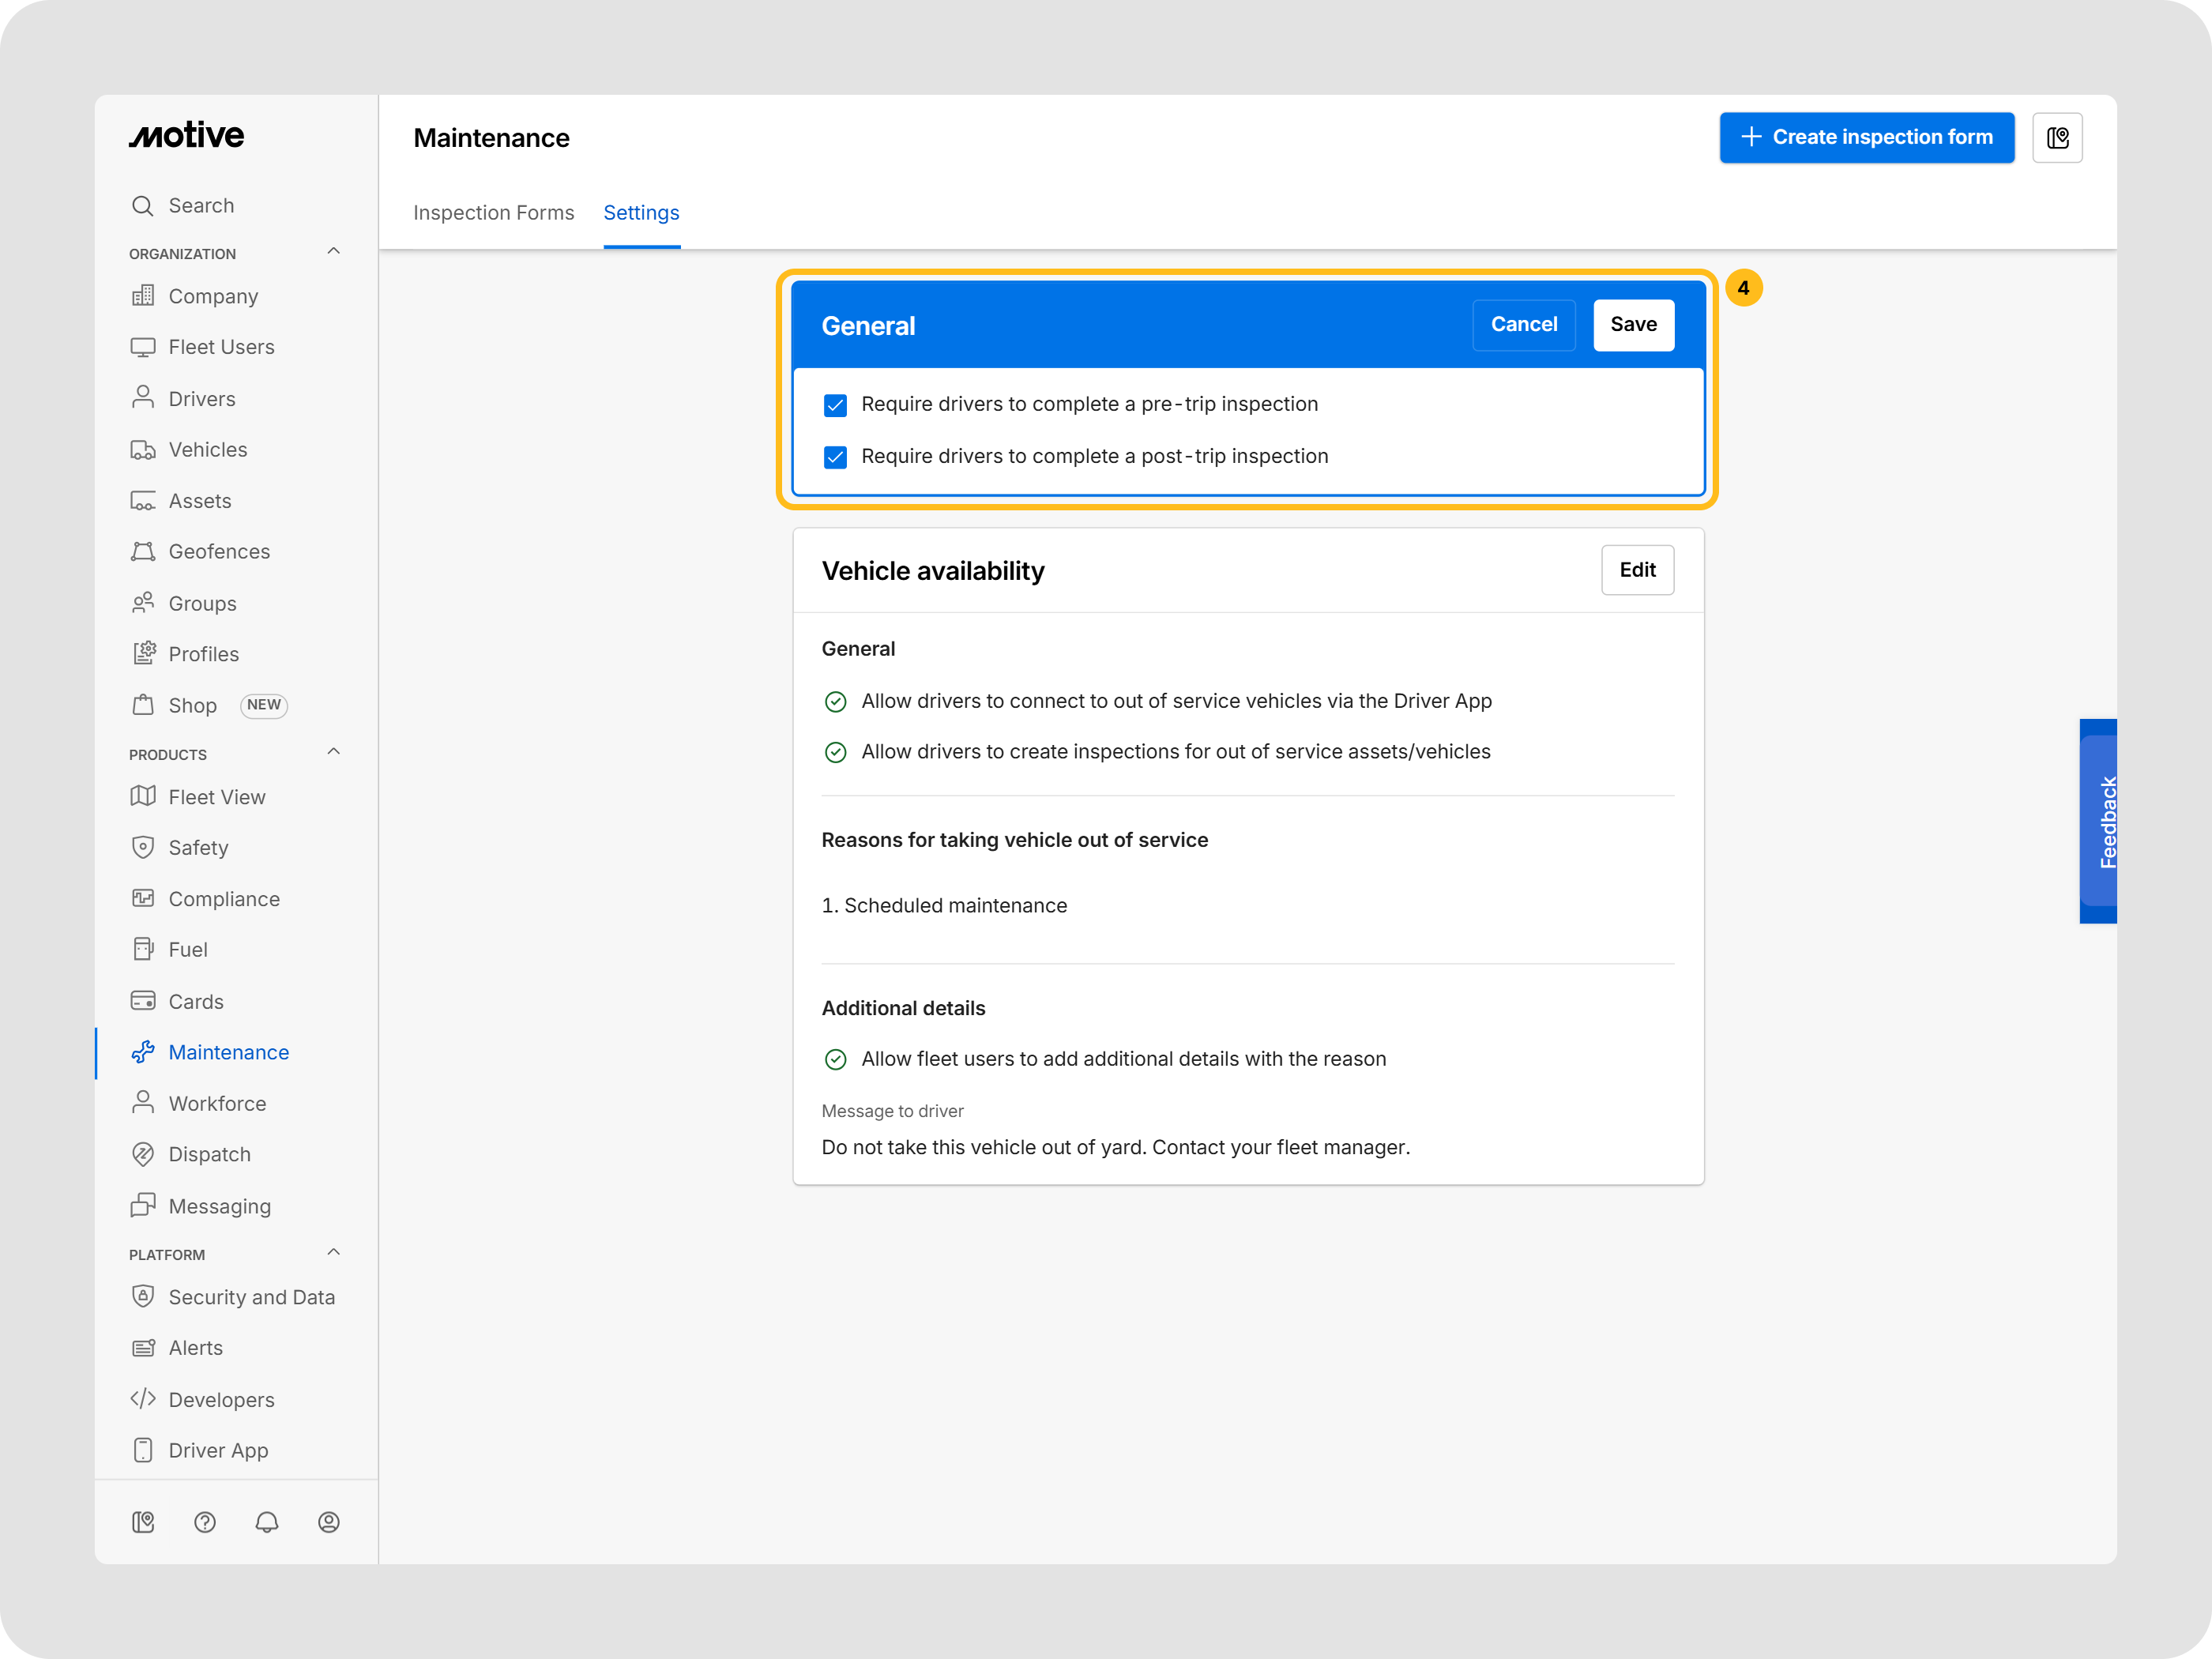
Task: Uncheck the post-trip inspection requirement checkbox
Action: [x=835, y=457]
